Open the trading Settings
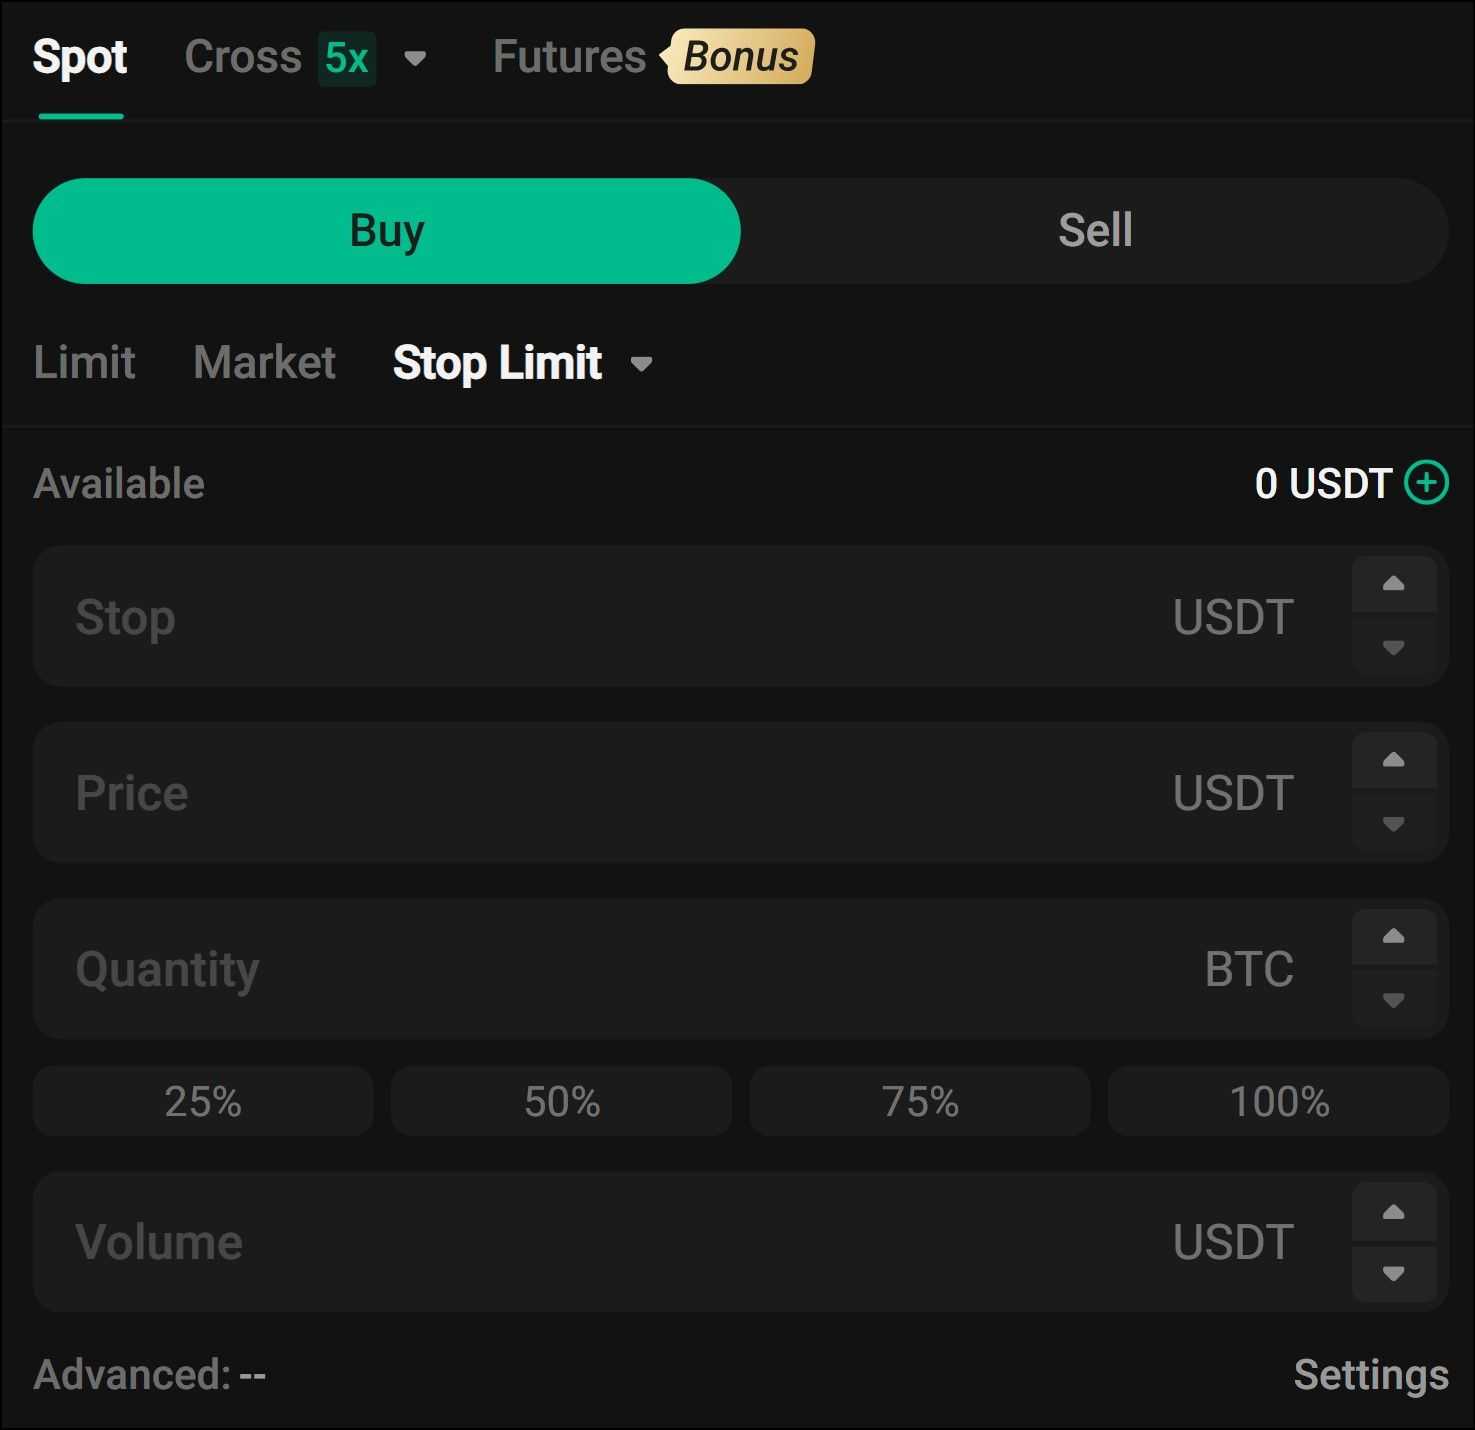 (1371, 1374)
